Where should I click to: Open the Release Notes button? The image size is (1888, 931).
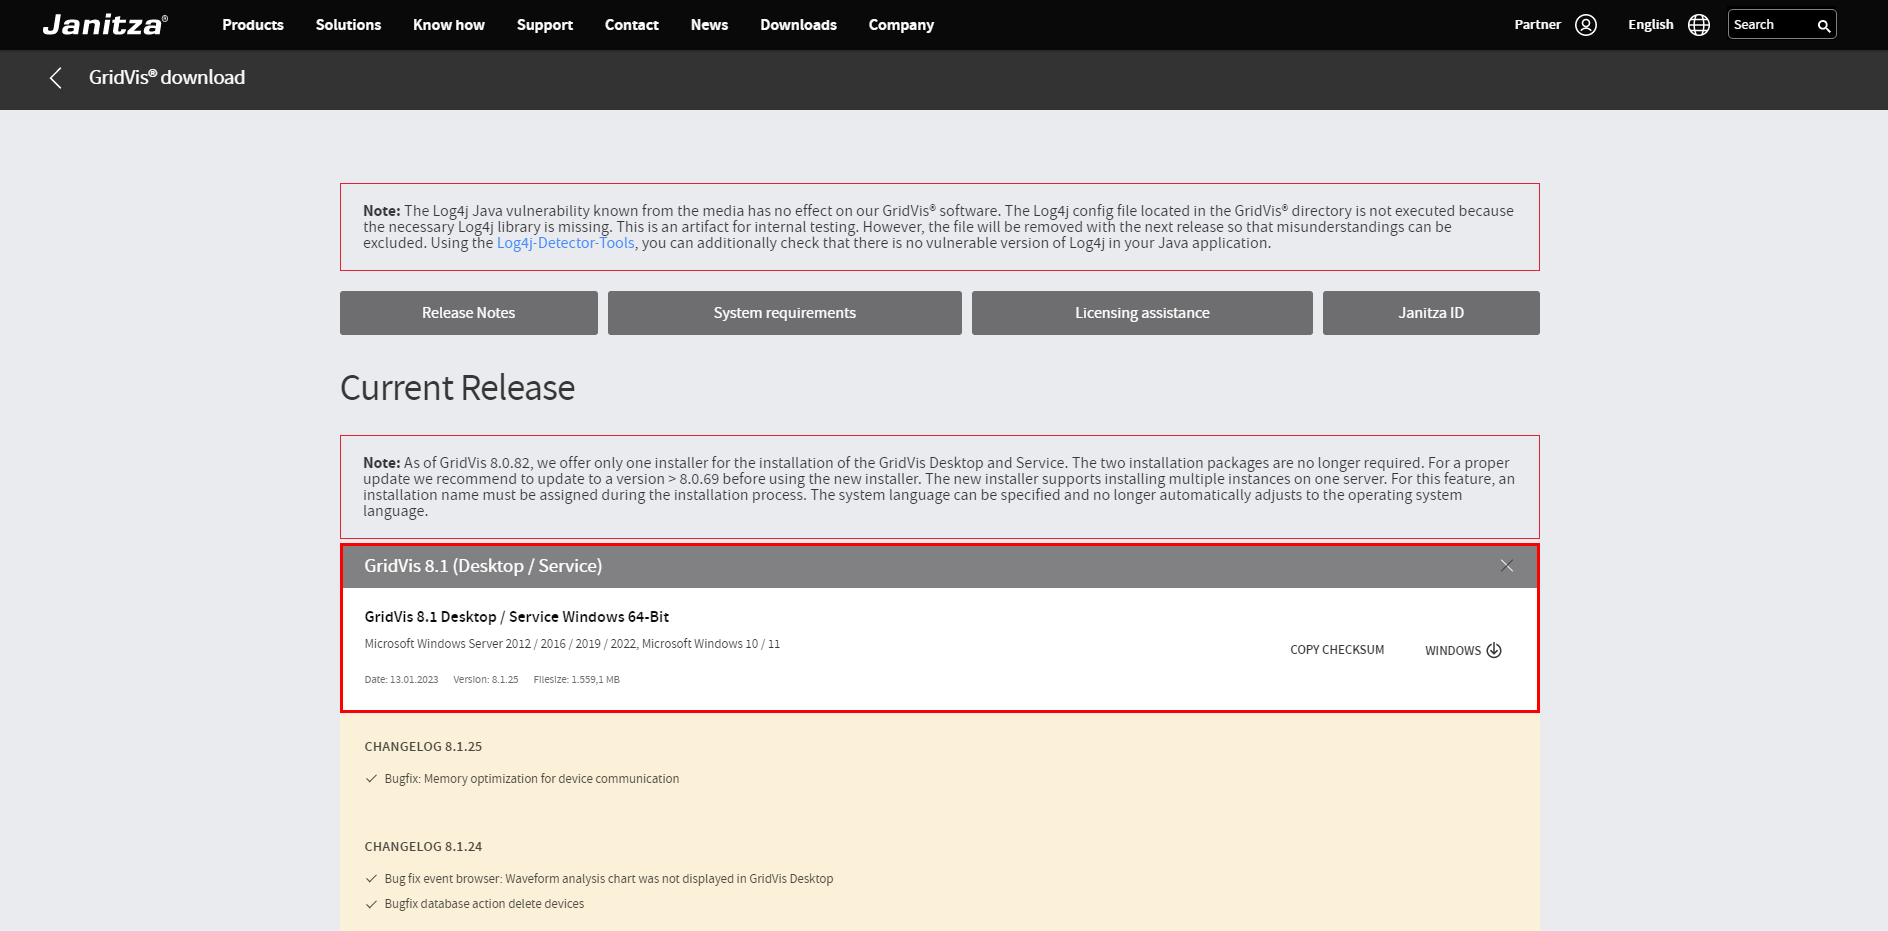(469, 313)
